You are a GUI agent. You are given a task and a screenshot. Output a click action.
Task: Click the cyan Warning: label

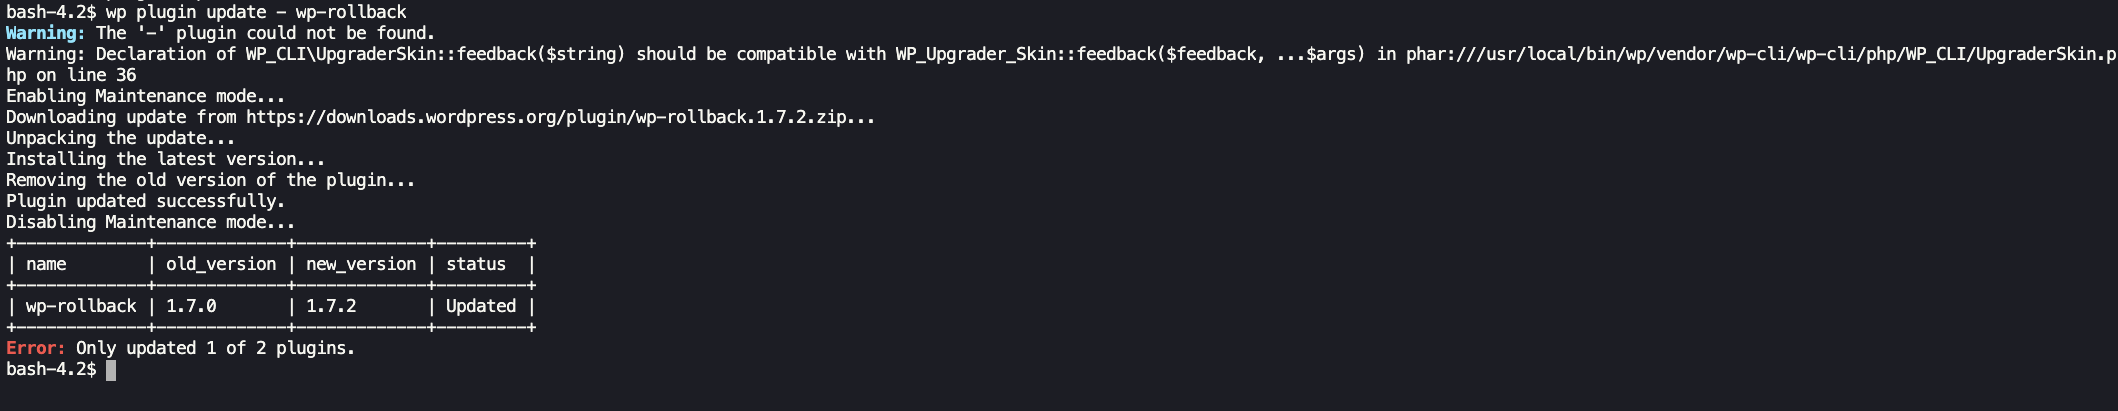[x=46, y=33]
